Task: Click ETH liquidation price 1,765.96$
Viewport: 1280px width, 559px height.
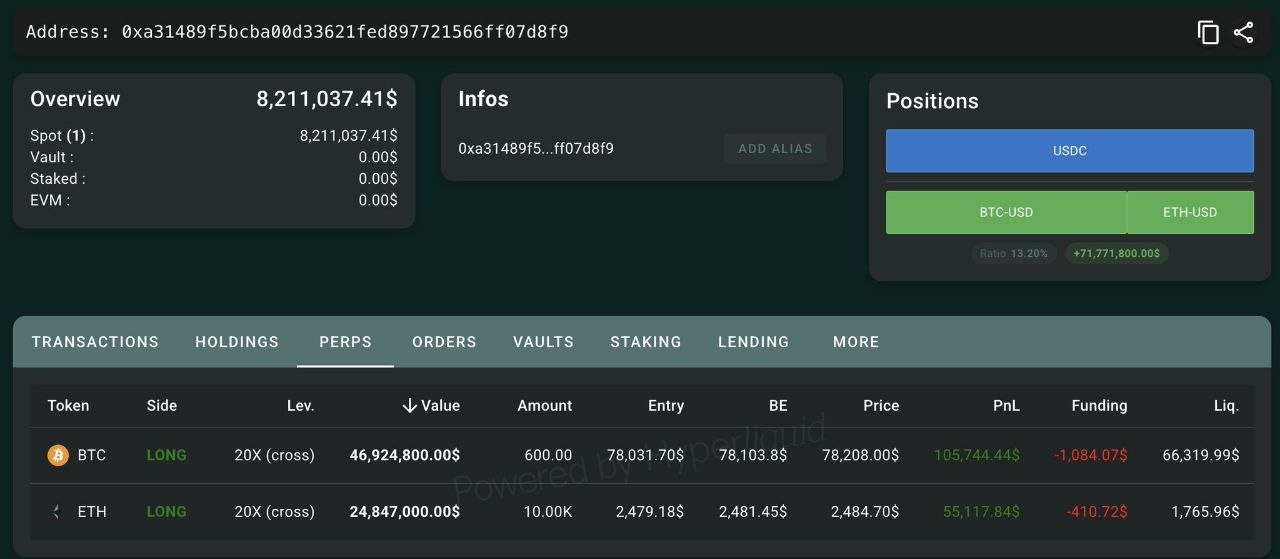Action: [1206, 511]
